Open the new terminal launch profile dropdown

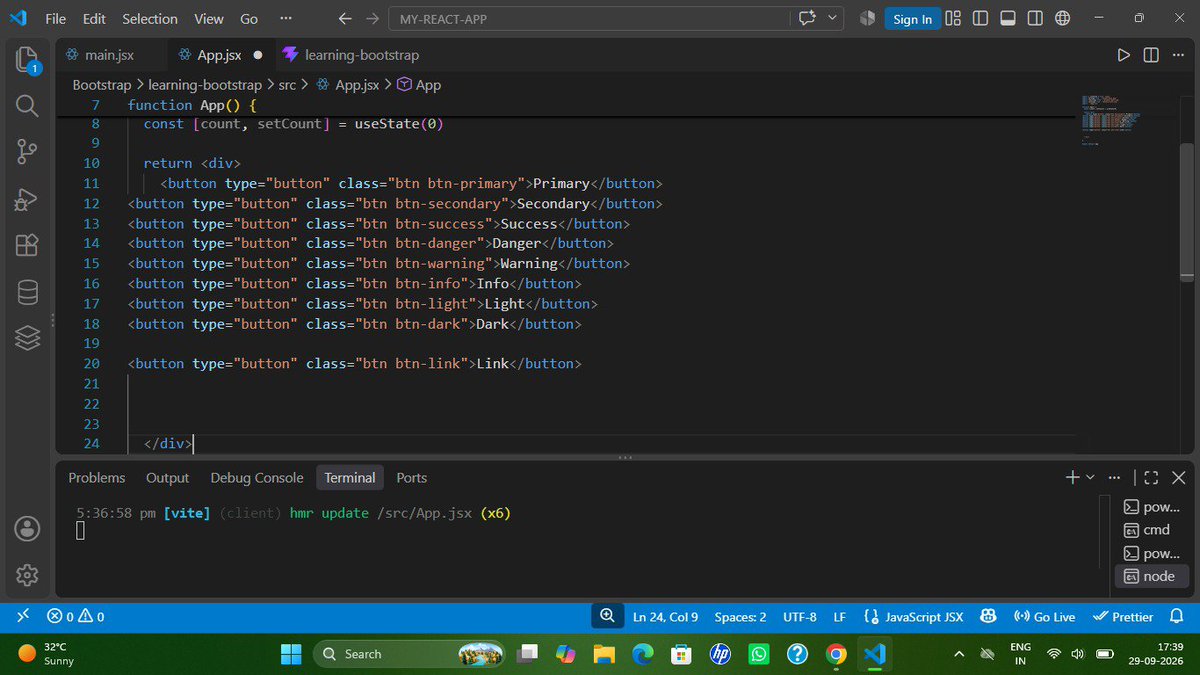pyautogui.click(x=1090, y=478)
